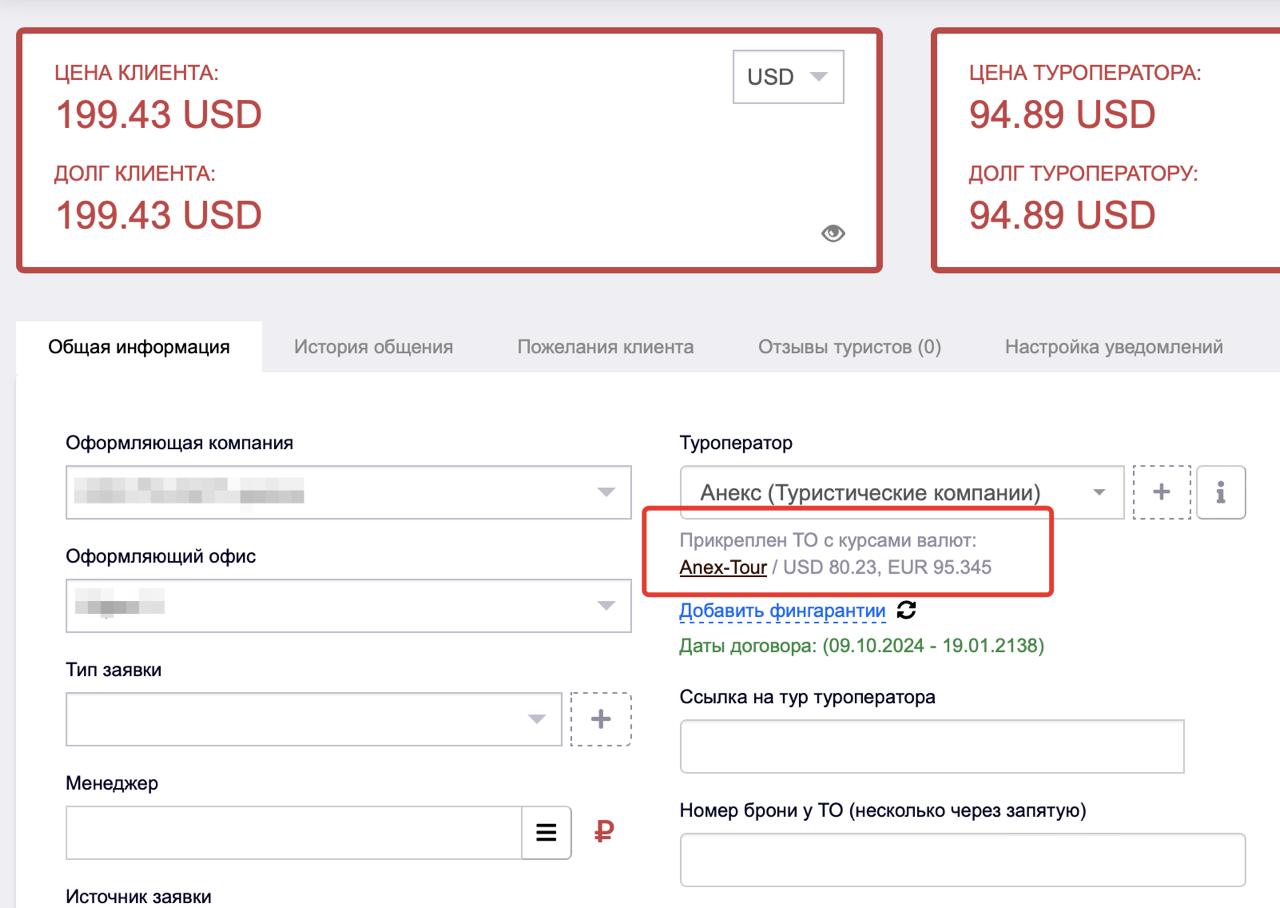Open the Туроператор Анекс dropdown
This screenshot has width=1280, height=908.
pos(901,492)
